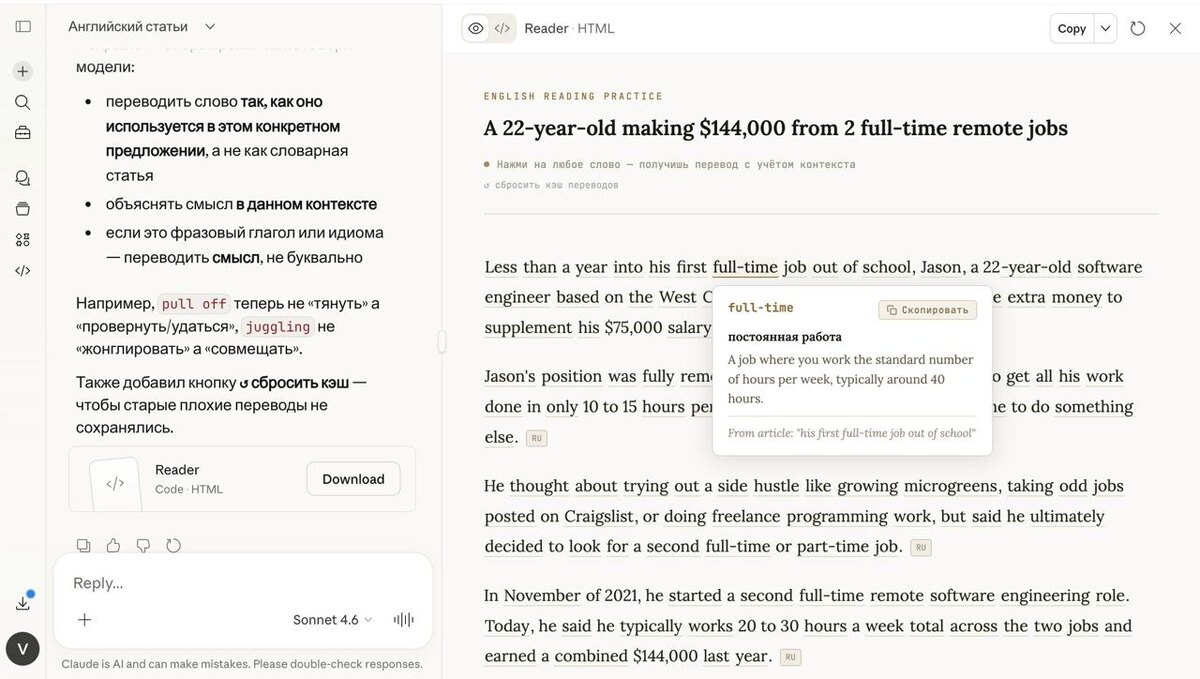Expand the Copy options dropdown arrow
The width and height of the screenshot is (1200, 679).
coord(1105,28)
